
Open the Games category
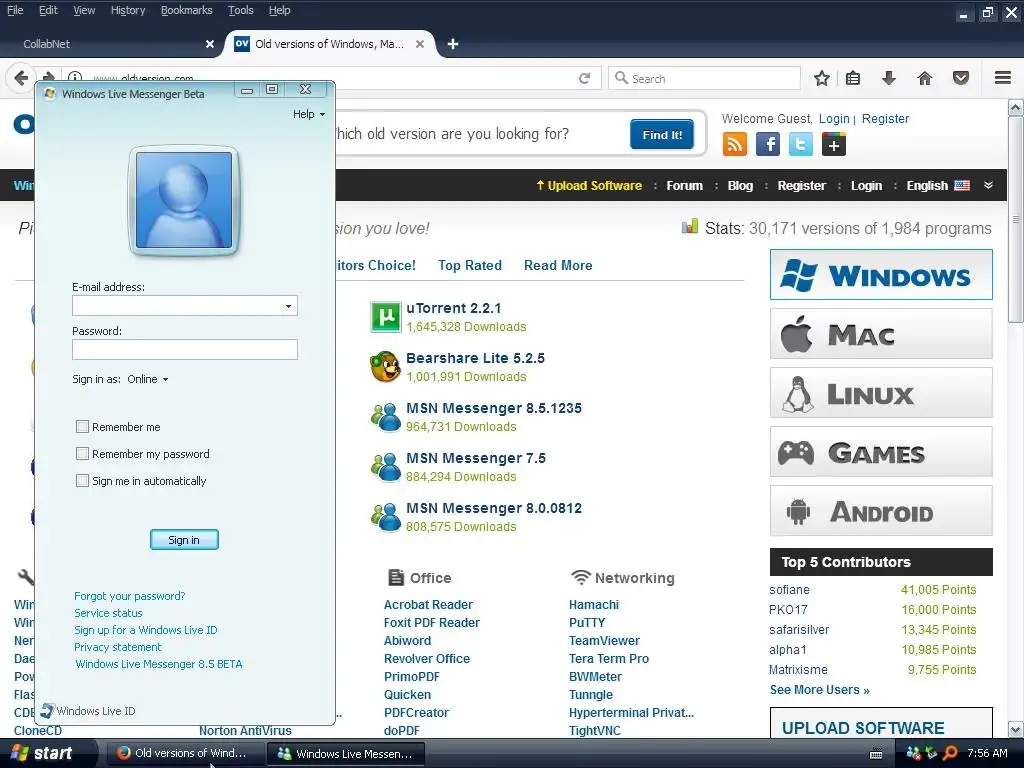pyautogui.click(x=881, y=451)
